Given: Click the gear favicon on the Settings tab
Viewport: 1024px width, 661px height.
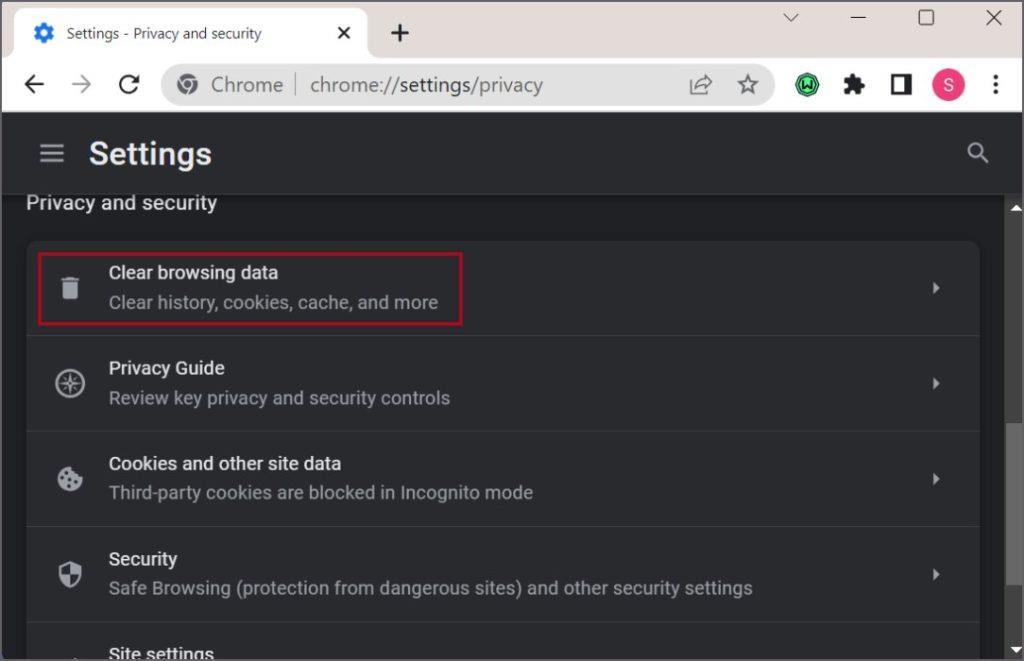Looking at the screenshot, I should pos(44,33).
